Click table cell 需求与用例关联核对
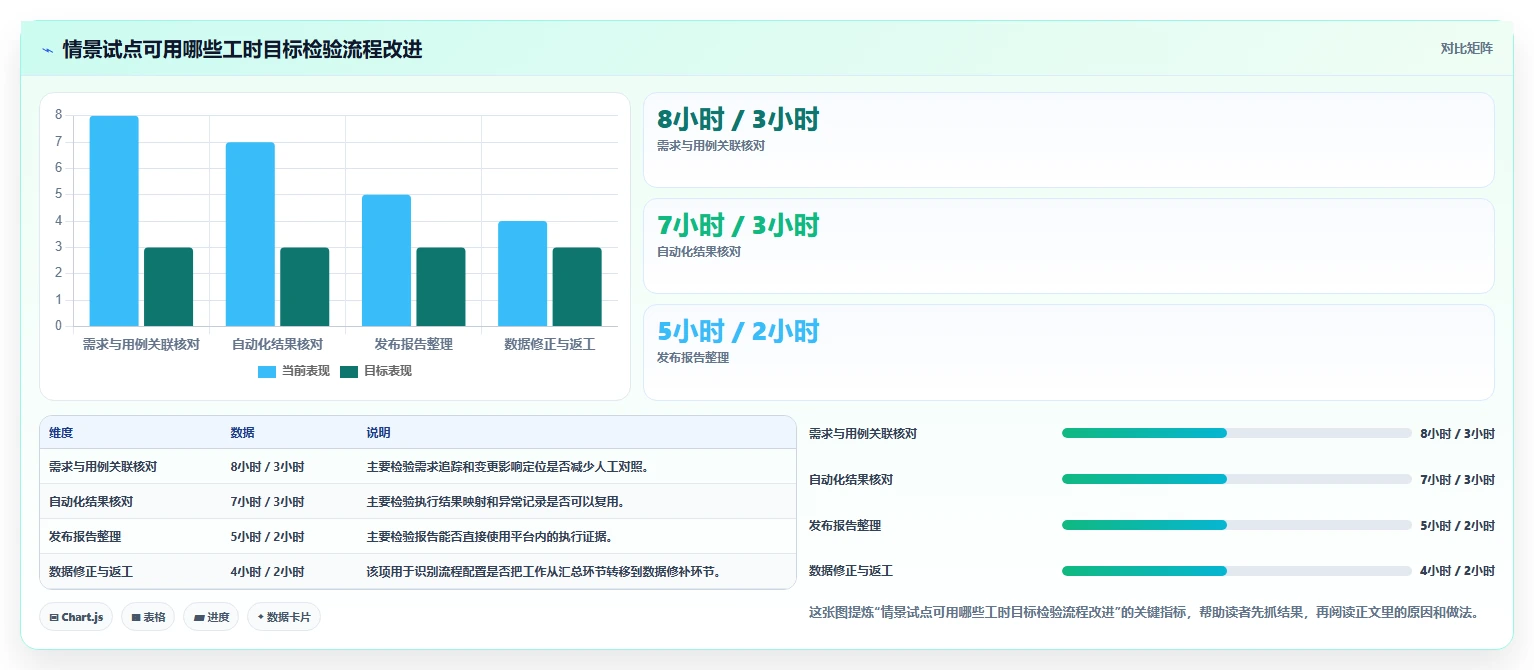This screenshot has height=670, width=1534. (103, 467)
